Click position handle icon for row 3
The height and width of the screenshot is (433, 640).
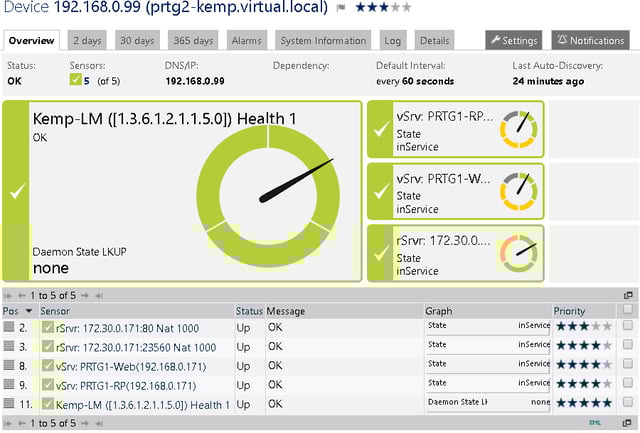click(x=9, y=346)
